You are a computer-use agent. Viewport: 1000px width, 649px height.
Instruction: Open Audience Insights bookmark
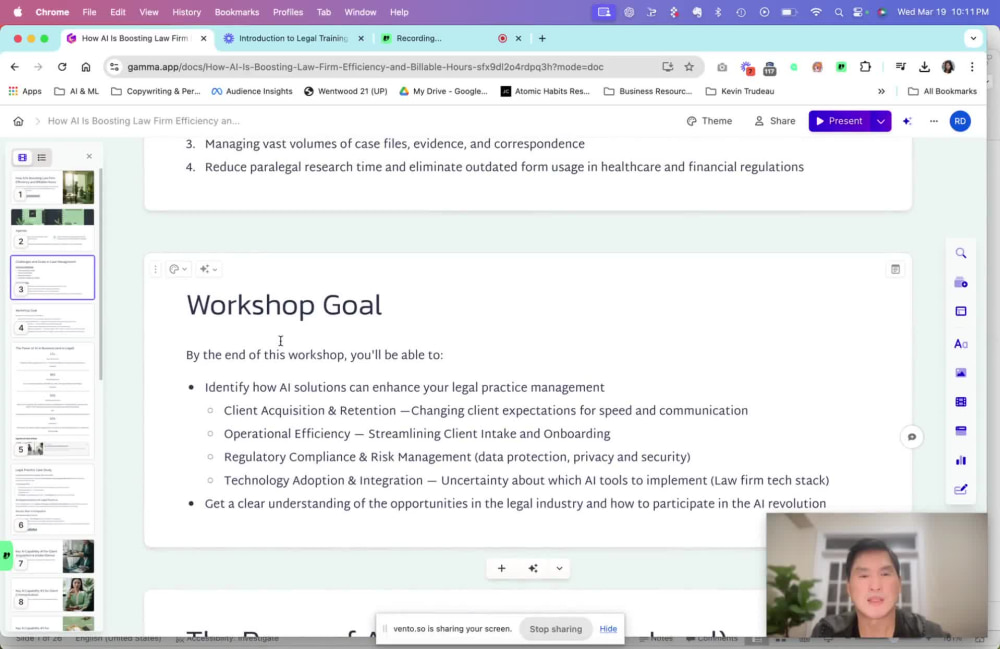coord(252,91)
